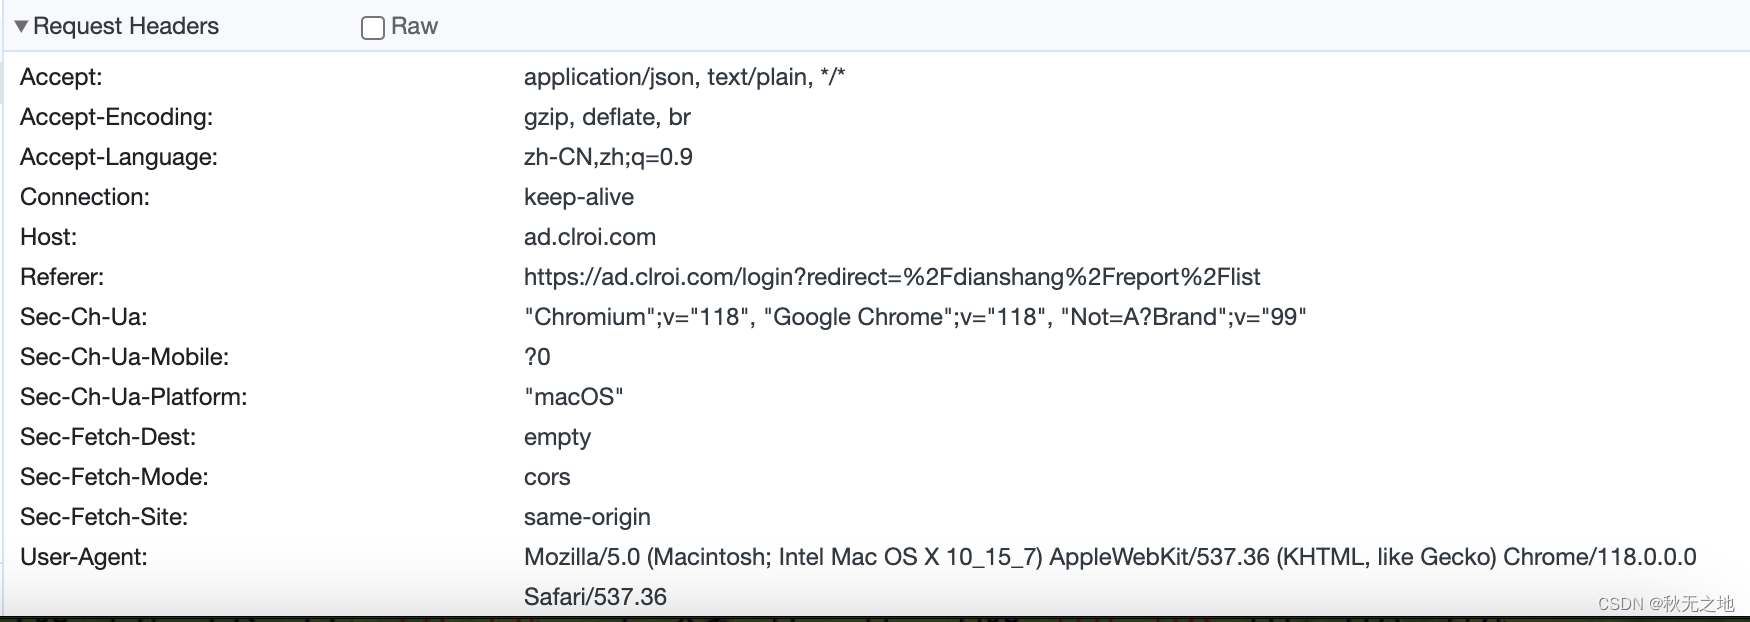Viewport: 1750px width, 622px height.
Task: Select the User-Agent Mozilla string
Action: pos(1109,557)
